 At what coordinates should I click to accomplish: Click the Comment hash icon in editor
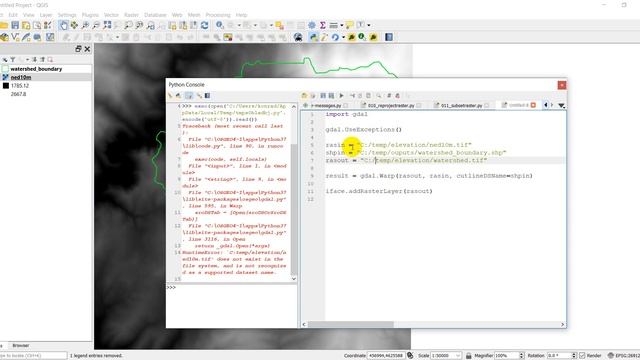pyautogui.click(x=389, y=96)
